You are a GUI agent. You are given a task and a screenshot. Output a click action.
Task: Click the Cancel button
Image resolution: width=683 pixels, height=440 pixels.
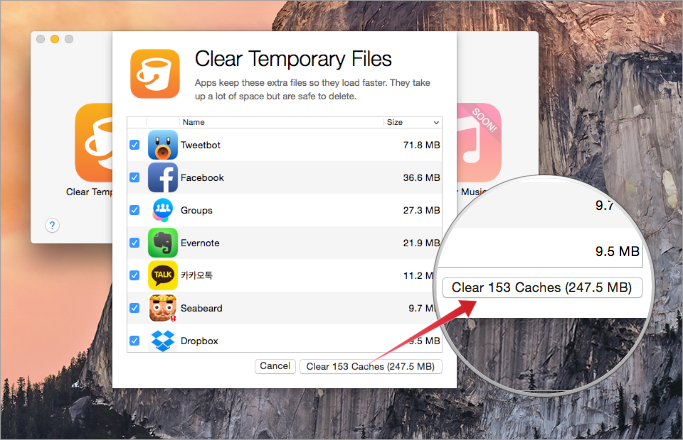[275, 366]
